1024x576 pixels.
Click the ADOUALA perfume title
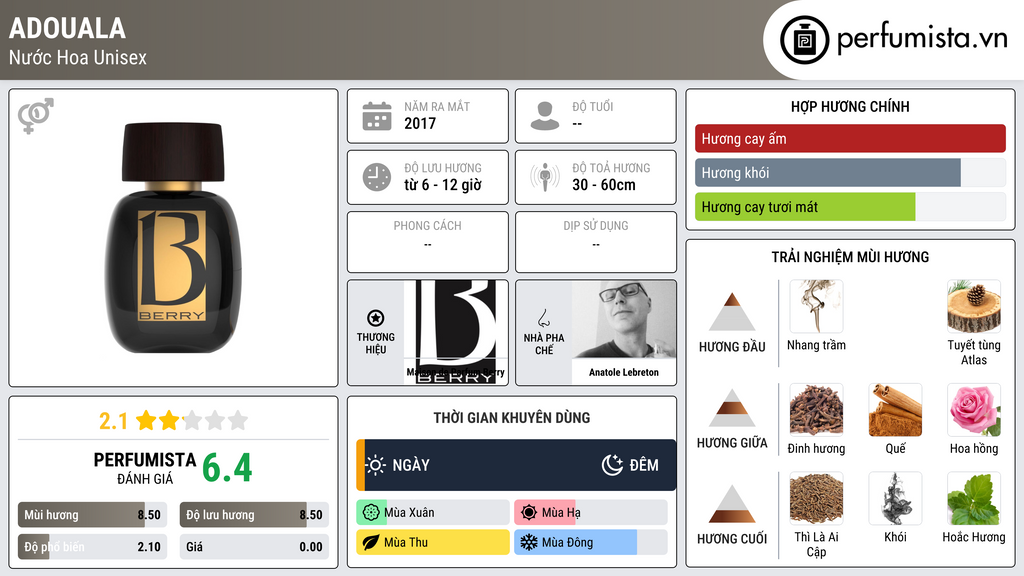[67, 28]
